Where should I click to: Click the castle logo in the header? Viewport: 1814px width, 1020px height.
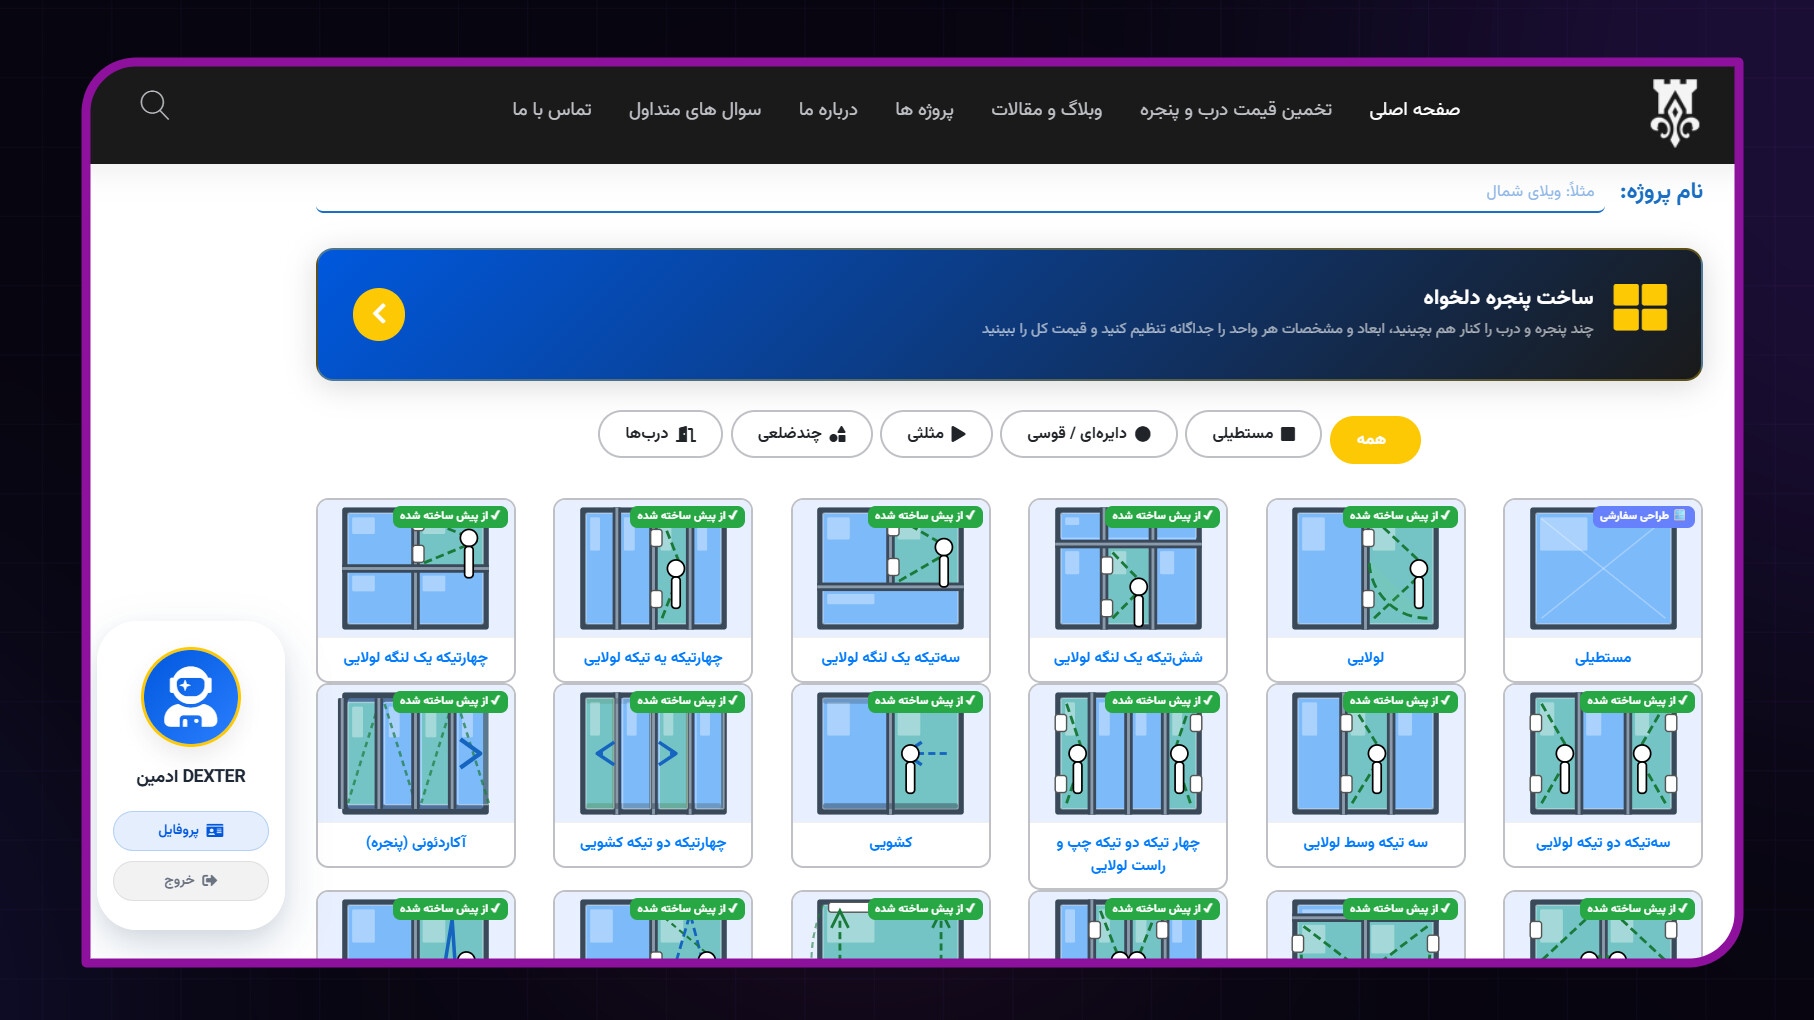tap(1674, 112)
